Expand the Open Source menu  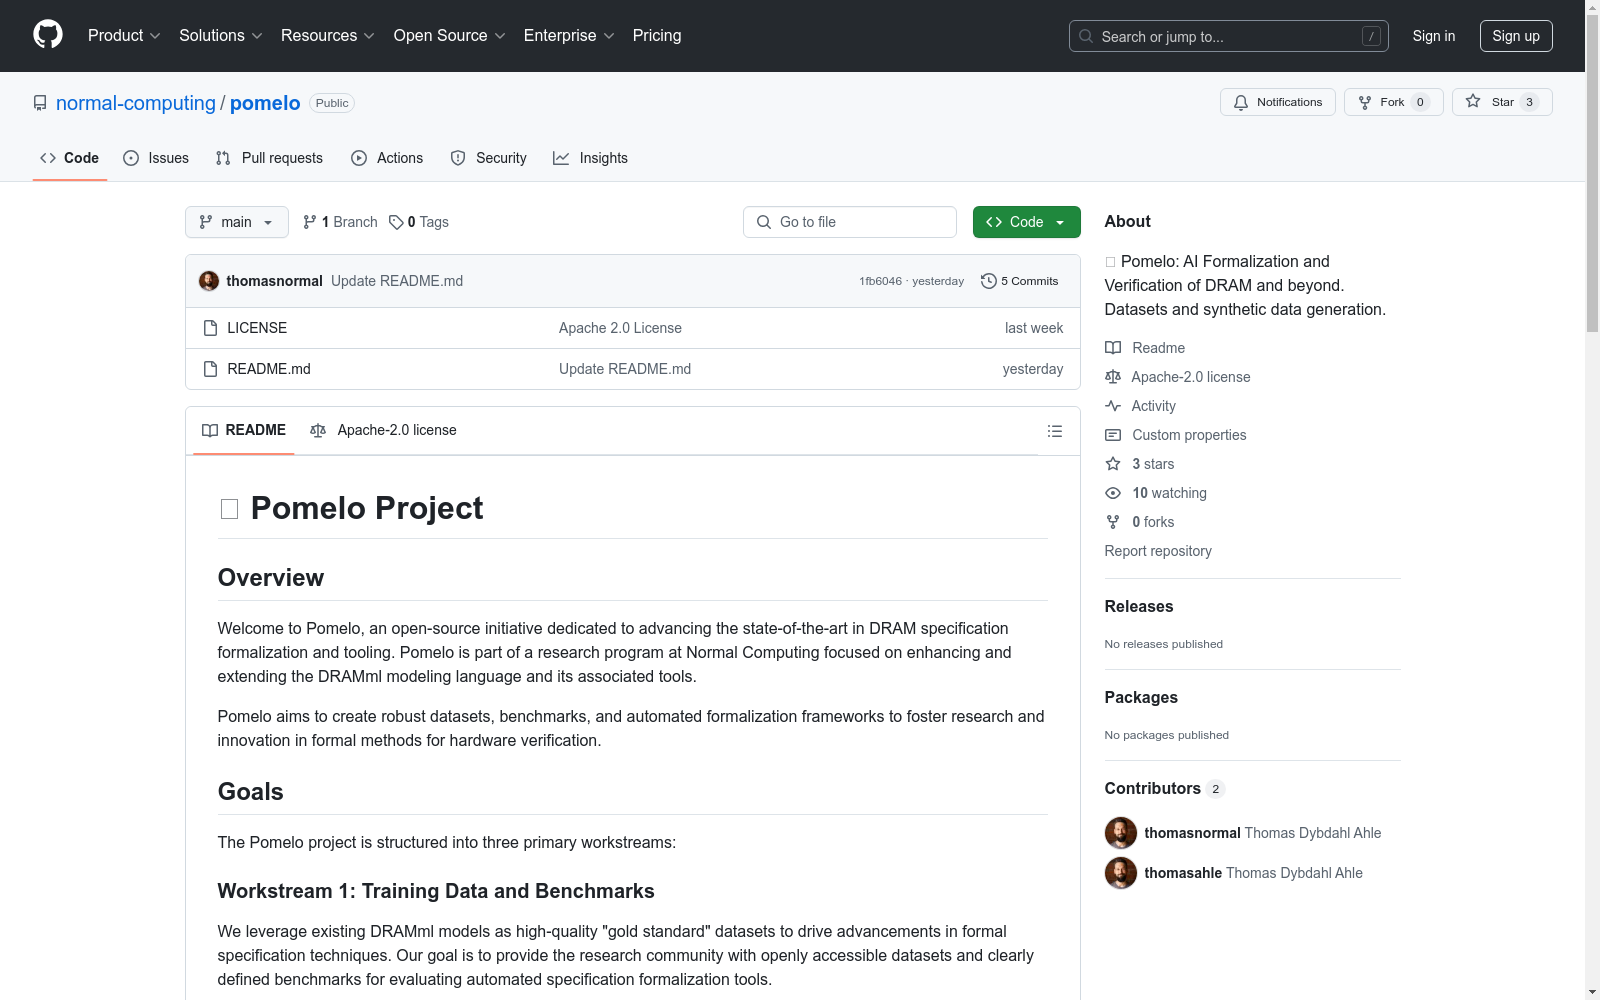450,36
